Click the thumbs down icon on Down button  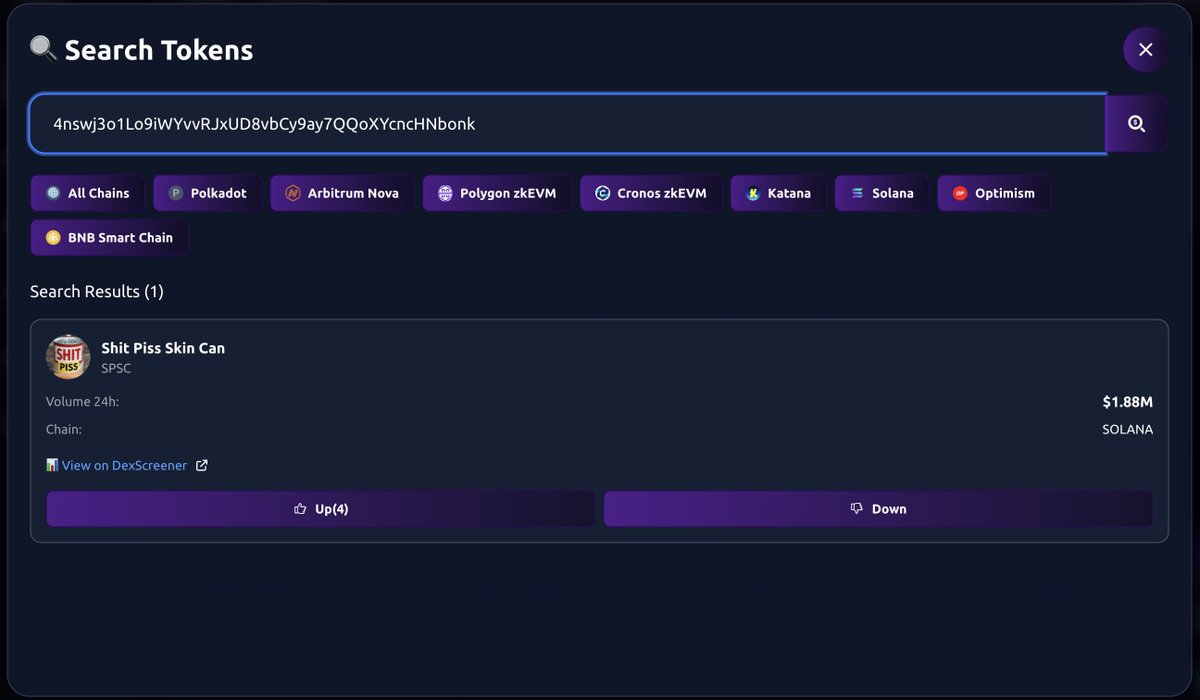pyautogui.click(x=855, y=508)
